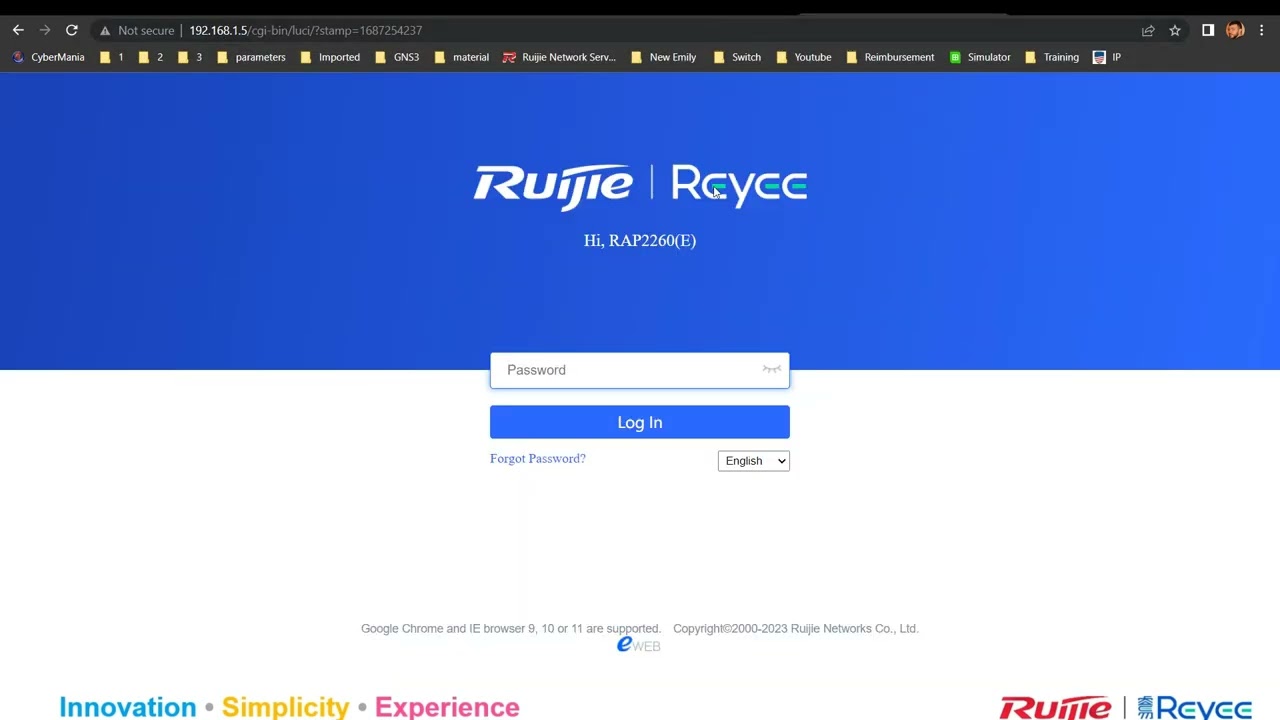Click the Forgot Password? link
Viewport: 1280px width, 720px height.
538,459
